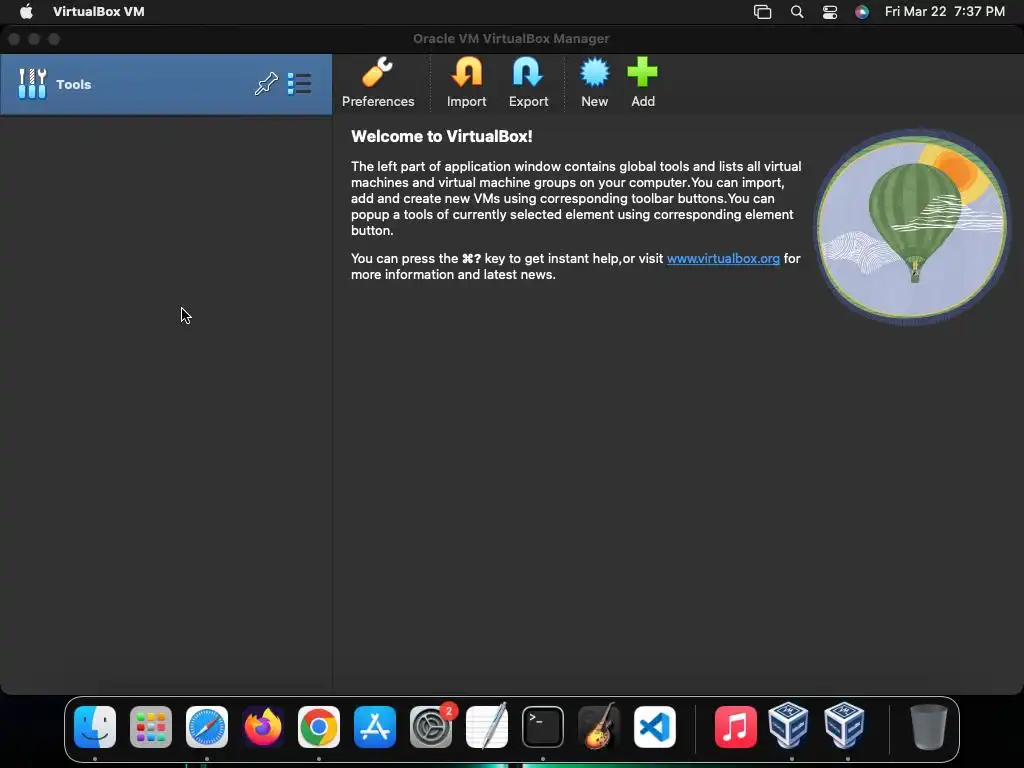
Task: Launch Google Chrome from the Dock
Action: [x=319, y=727]
